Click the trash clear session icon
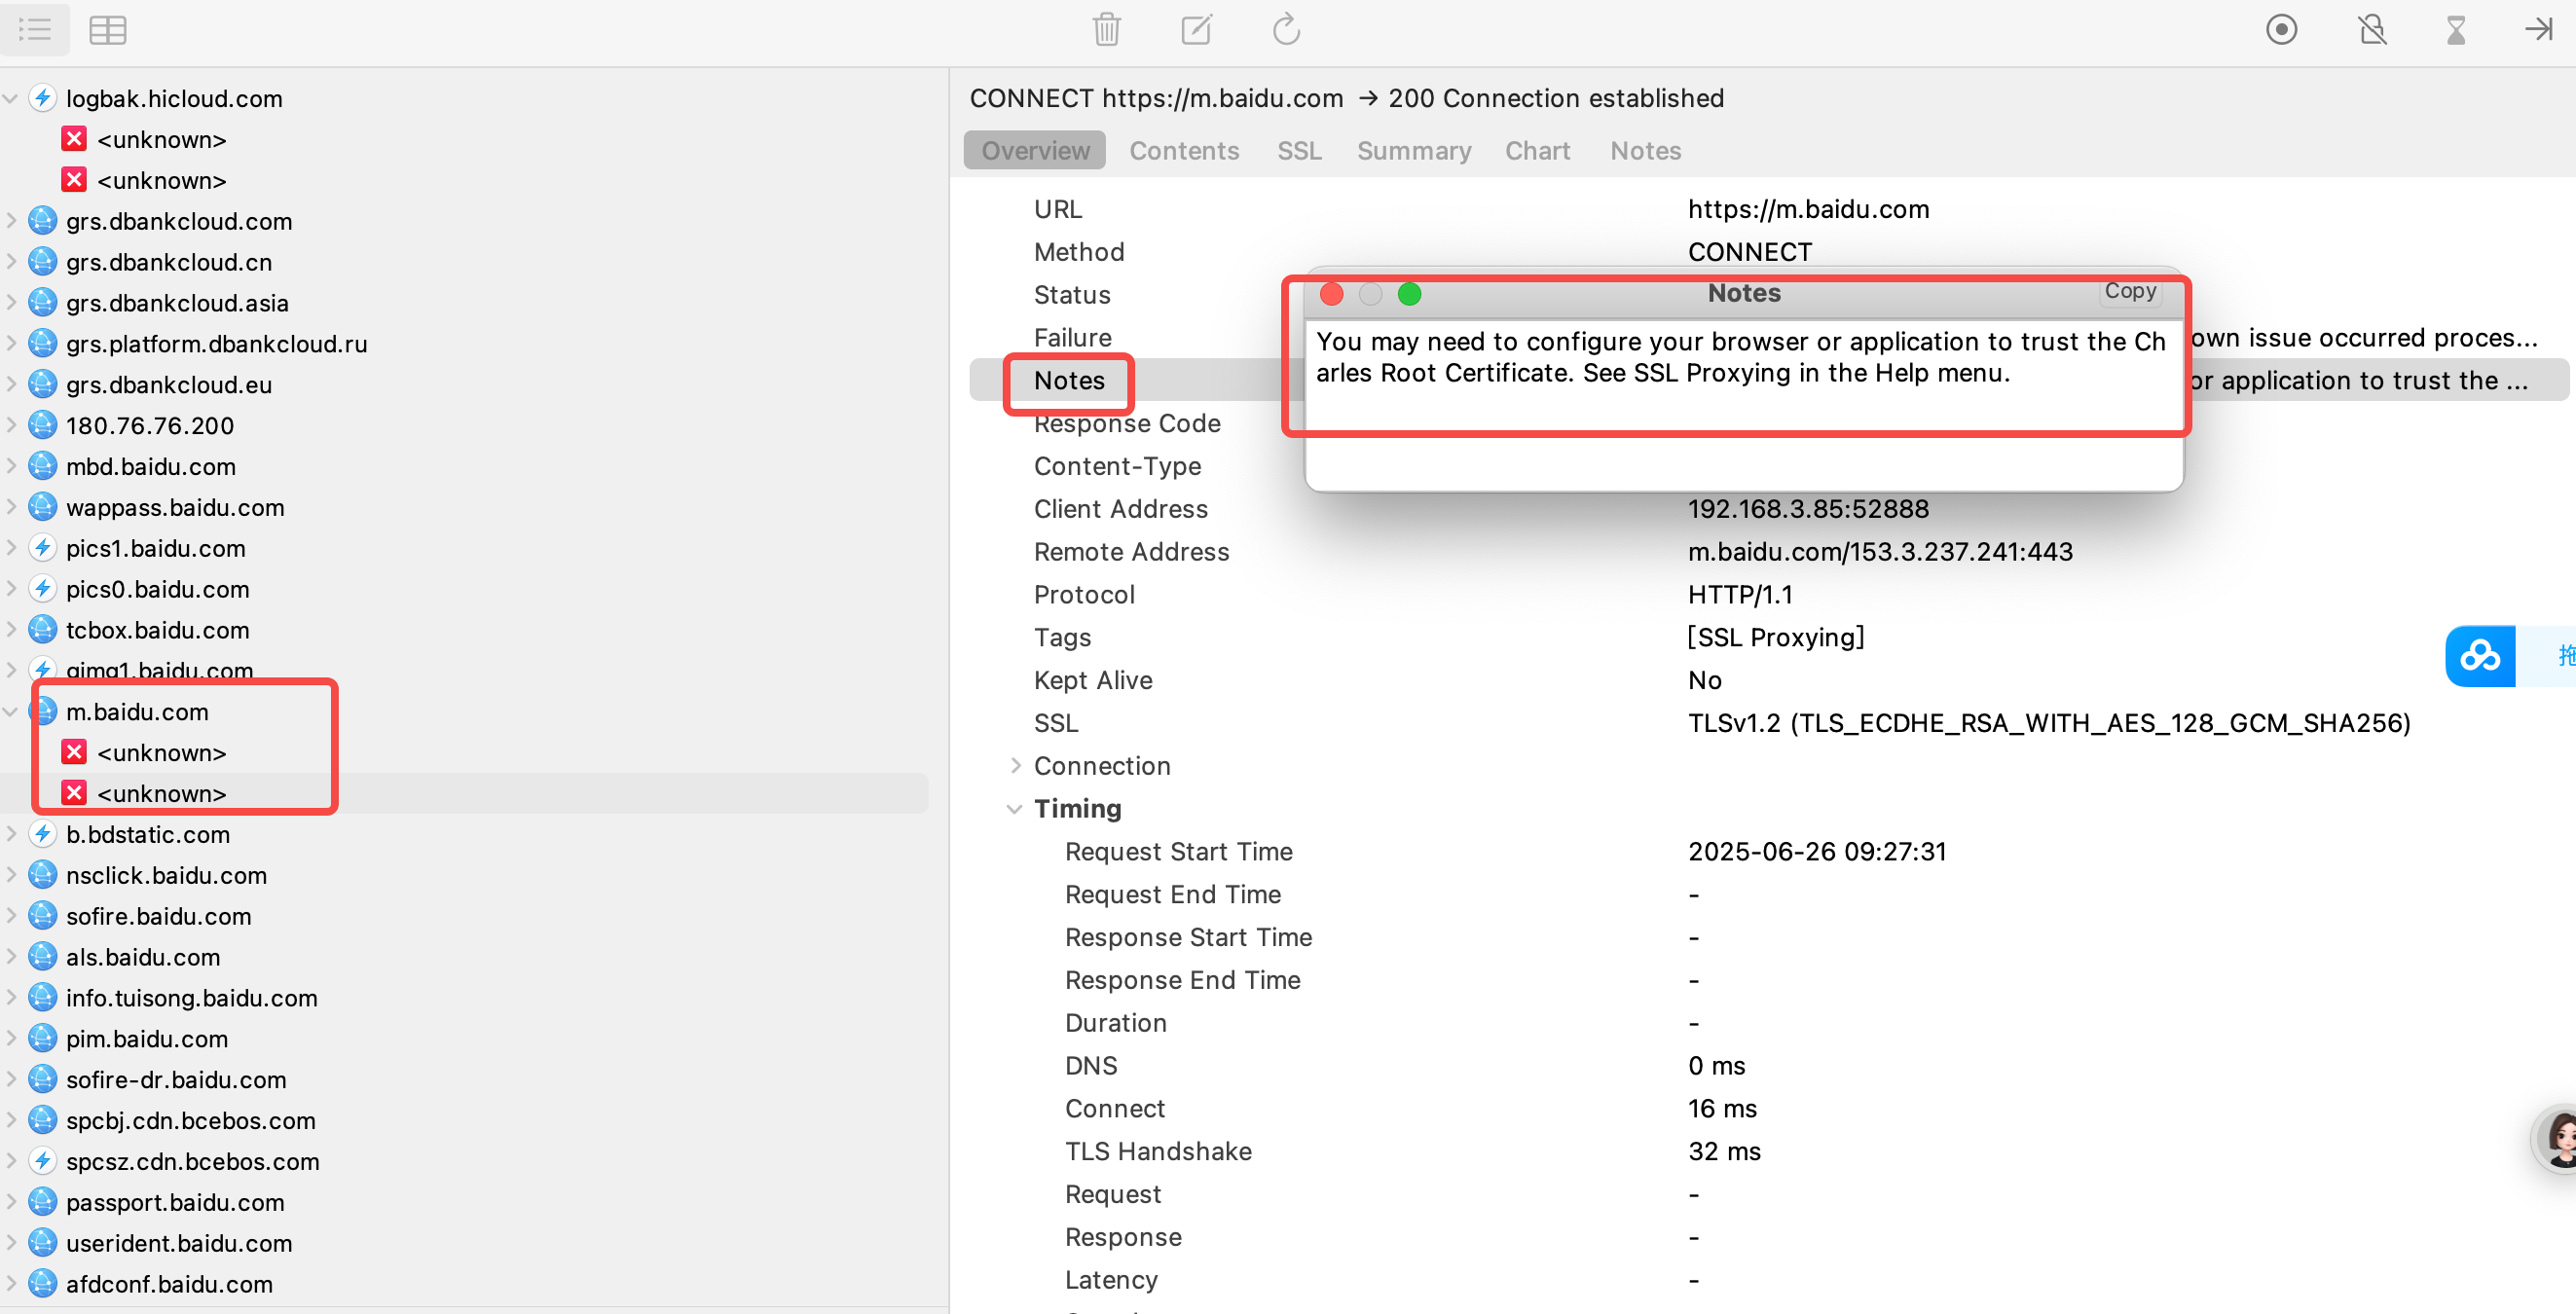The image size is (2576, 1314). click(x=1106, y=30)
